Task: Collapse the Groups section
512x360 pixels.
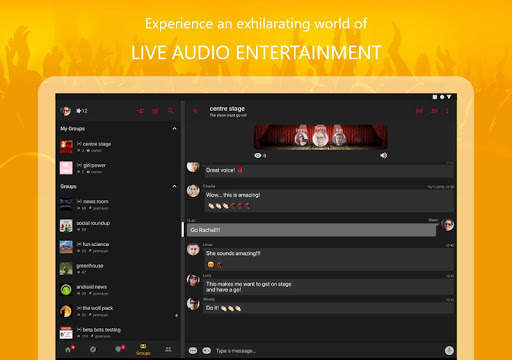Action: click(174, 186)
